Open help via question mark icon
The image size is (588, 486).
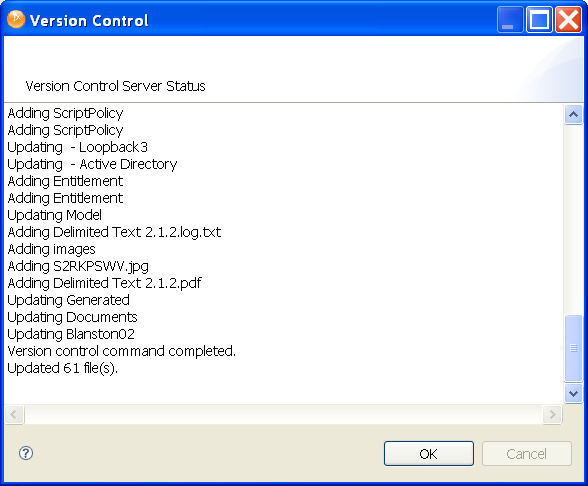coord(26,453)
